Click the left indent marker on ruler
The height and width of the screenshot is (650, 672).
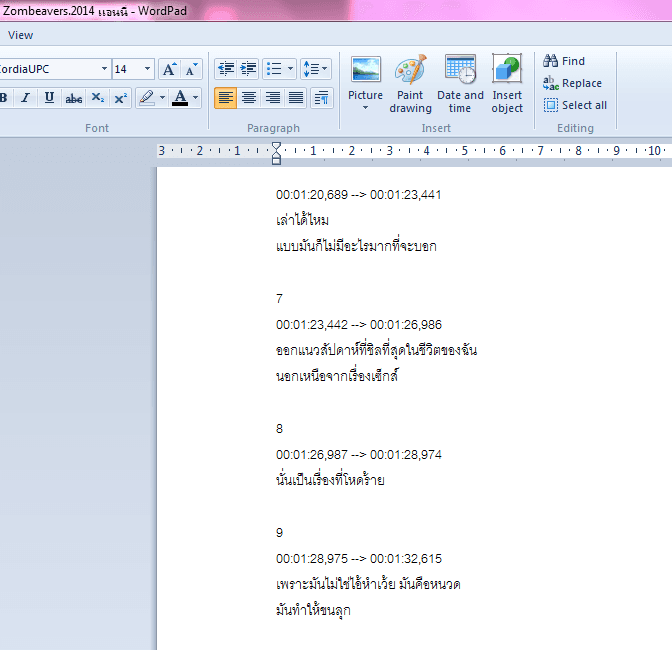276,159
